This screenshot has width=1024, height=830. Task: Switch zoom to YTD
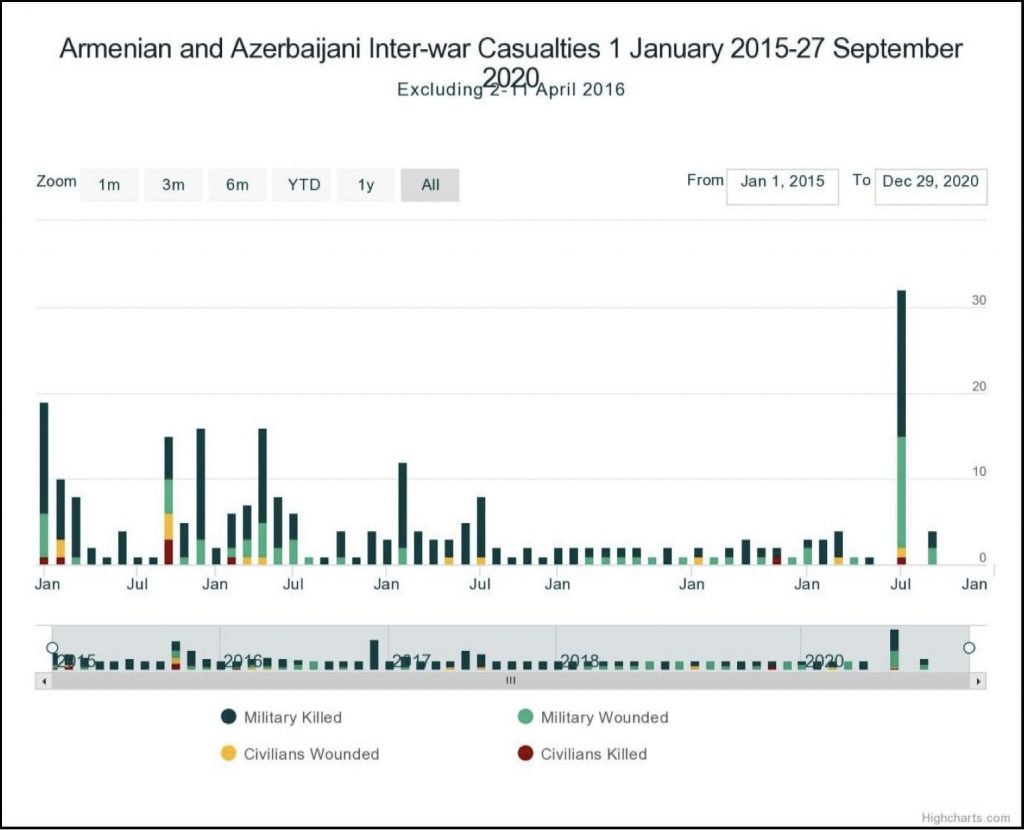(303, 185)
